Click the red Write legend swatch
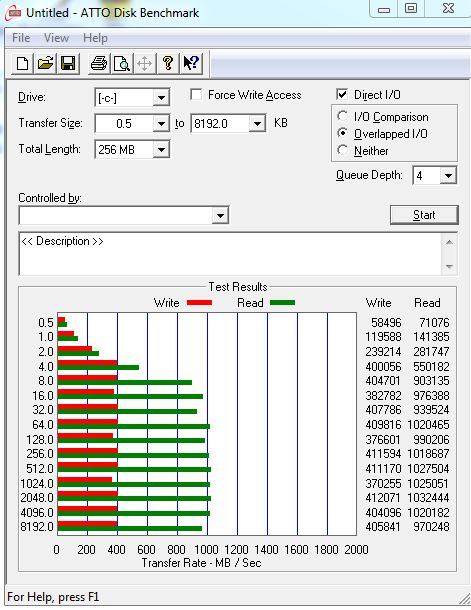Screen dimensions: 471x610 tap(200, 302)
